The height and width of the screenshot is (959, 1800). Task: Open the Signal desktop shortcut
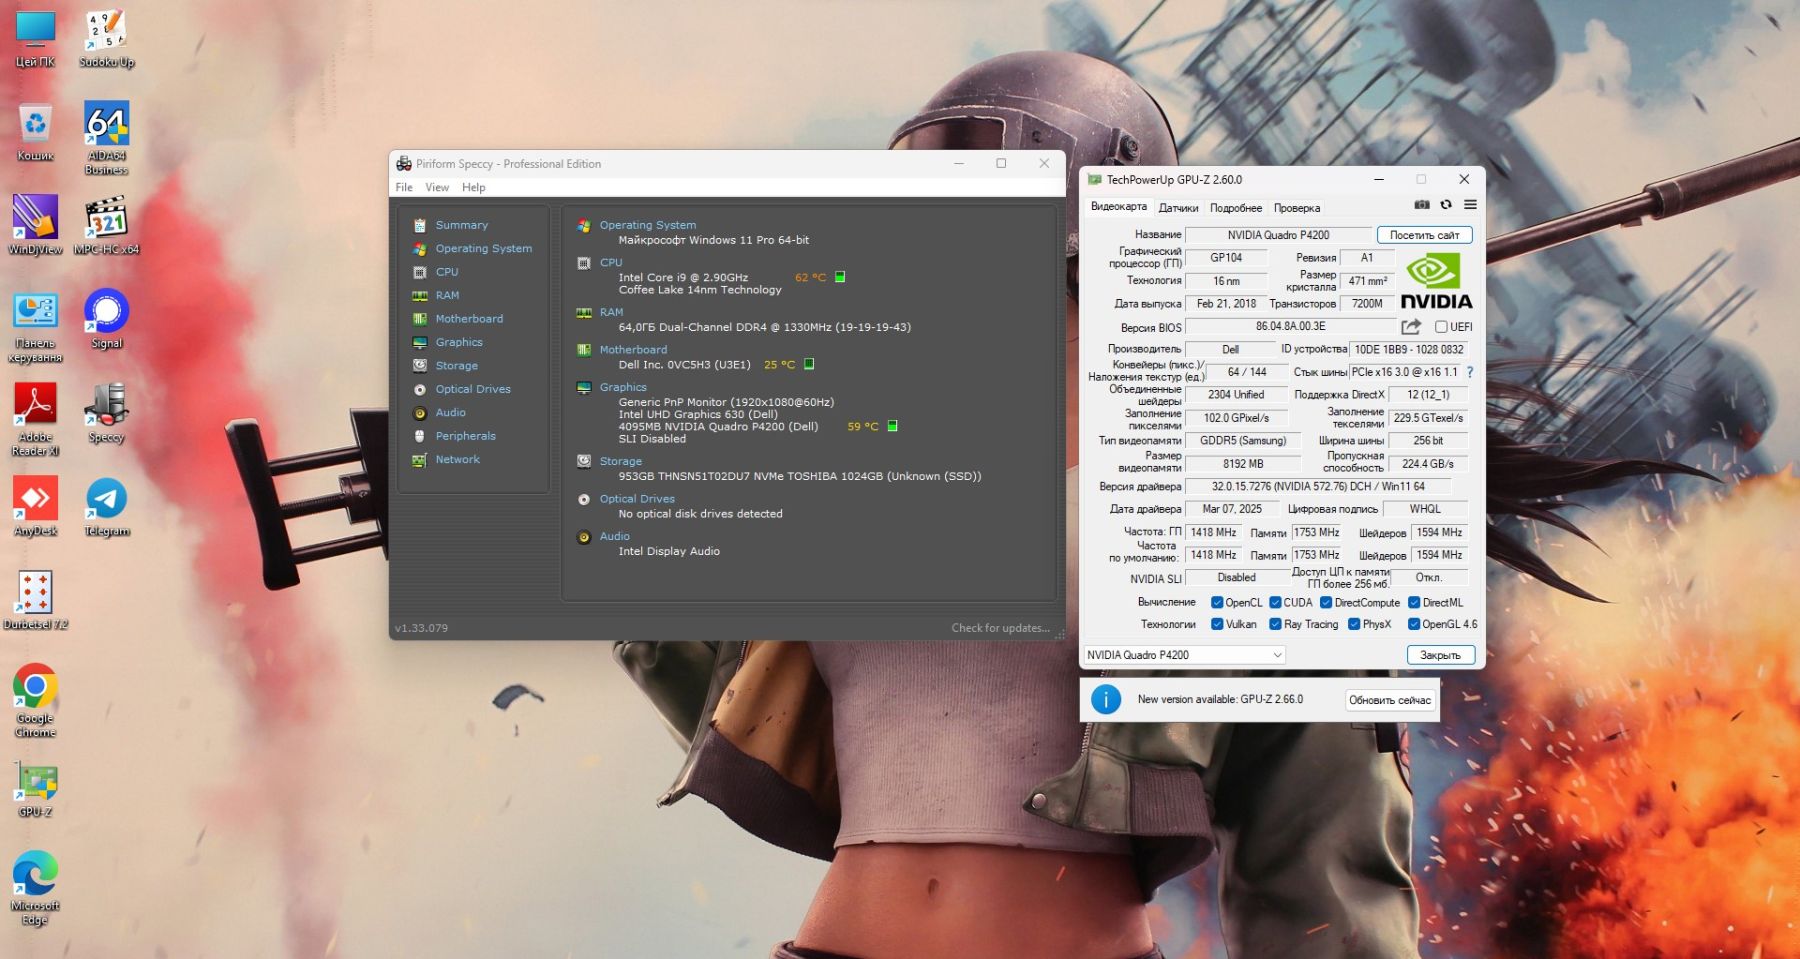point(107,318)
